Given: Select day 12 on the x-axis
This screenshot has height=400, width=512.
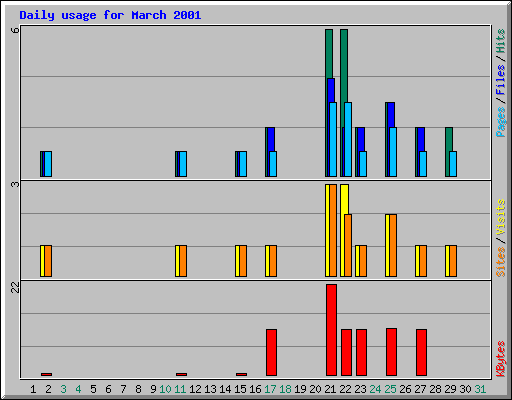Looking at the screenshot, I should tap(195, 389).
